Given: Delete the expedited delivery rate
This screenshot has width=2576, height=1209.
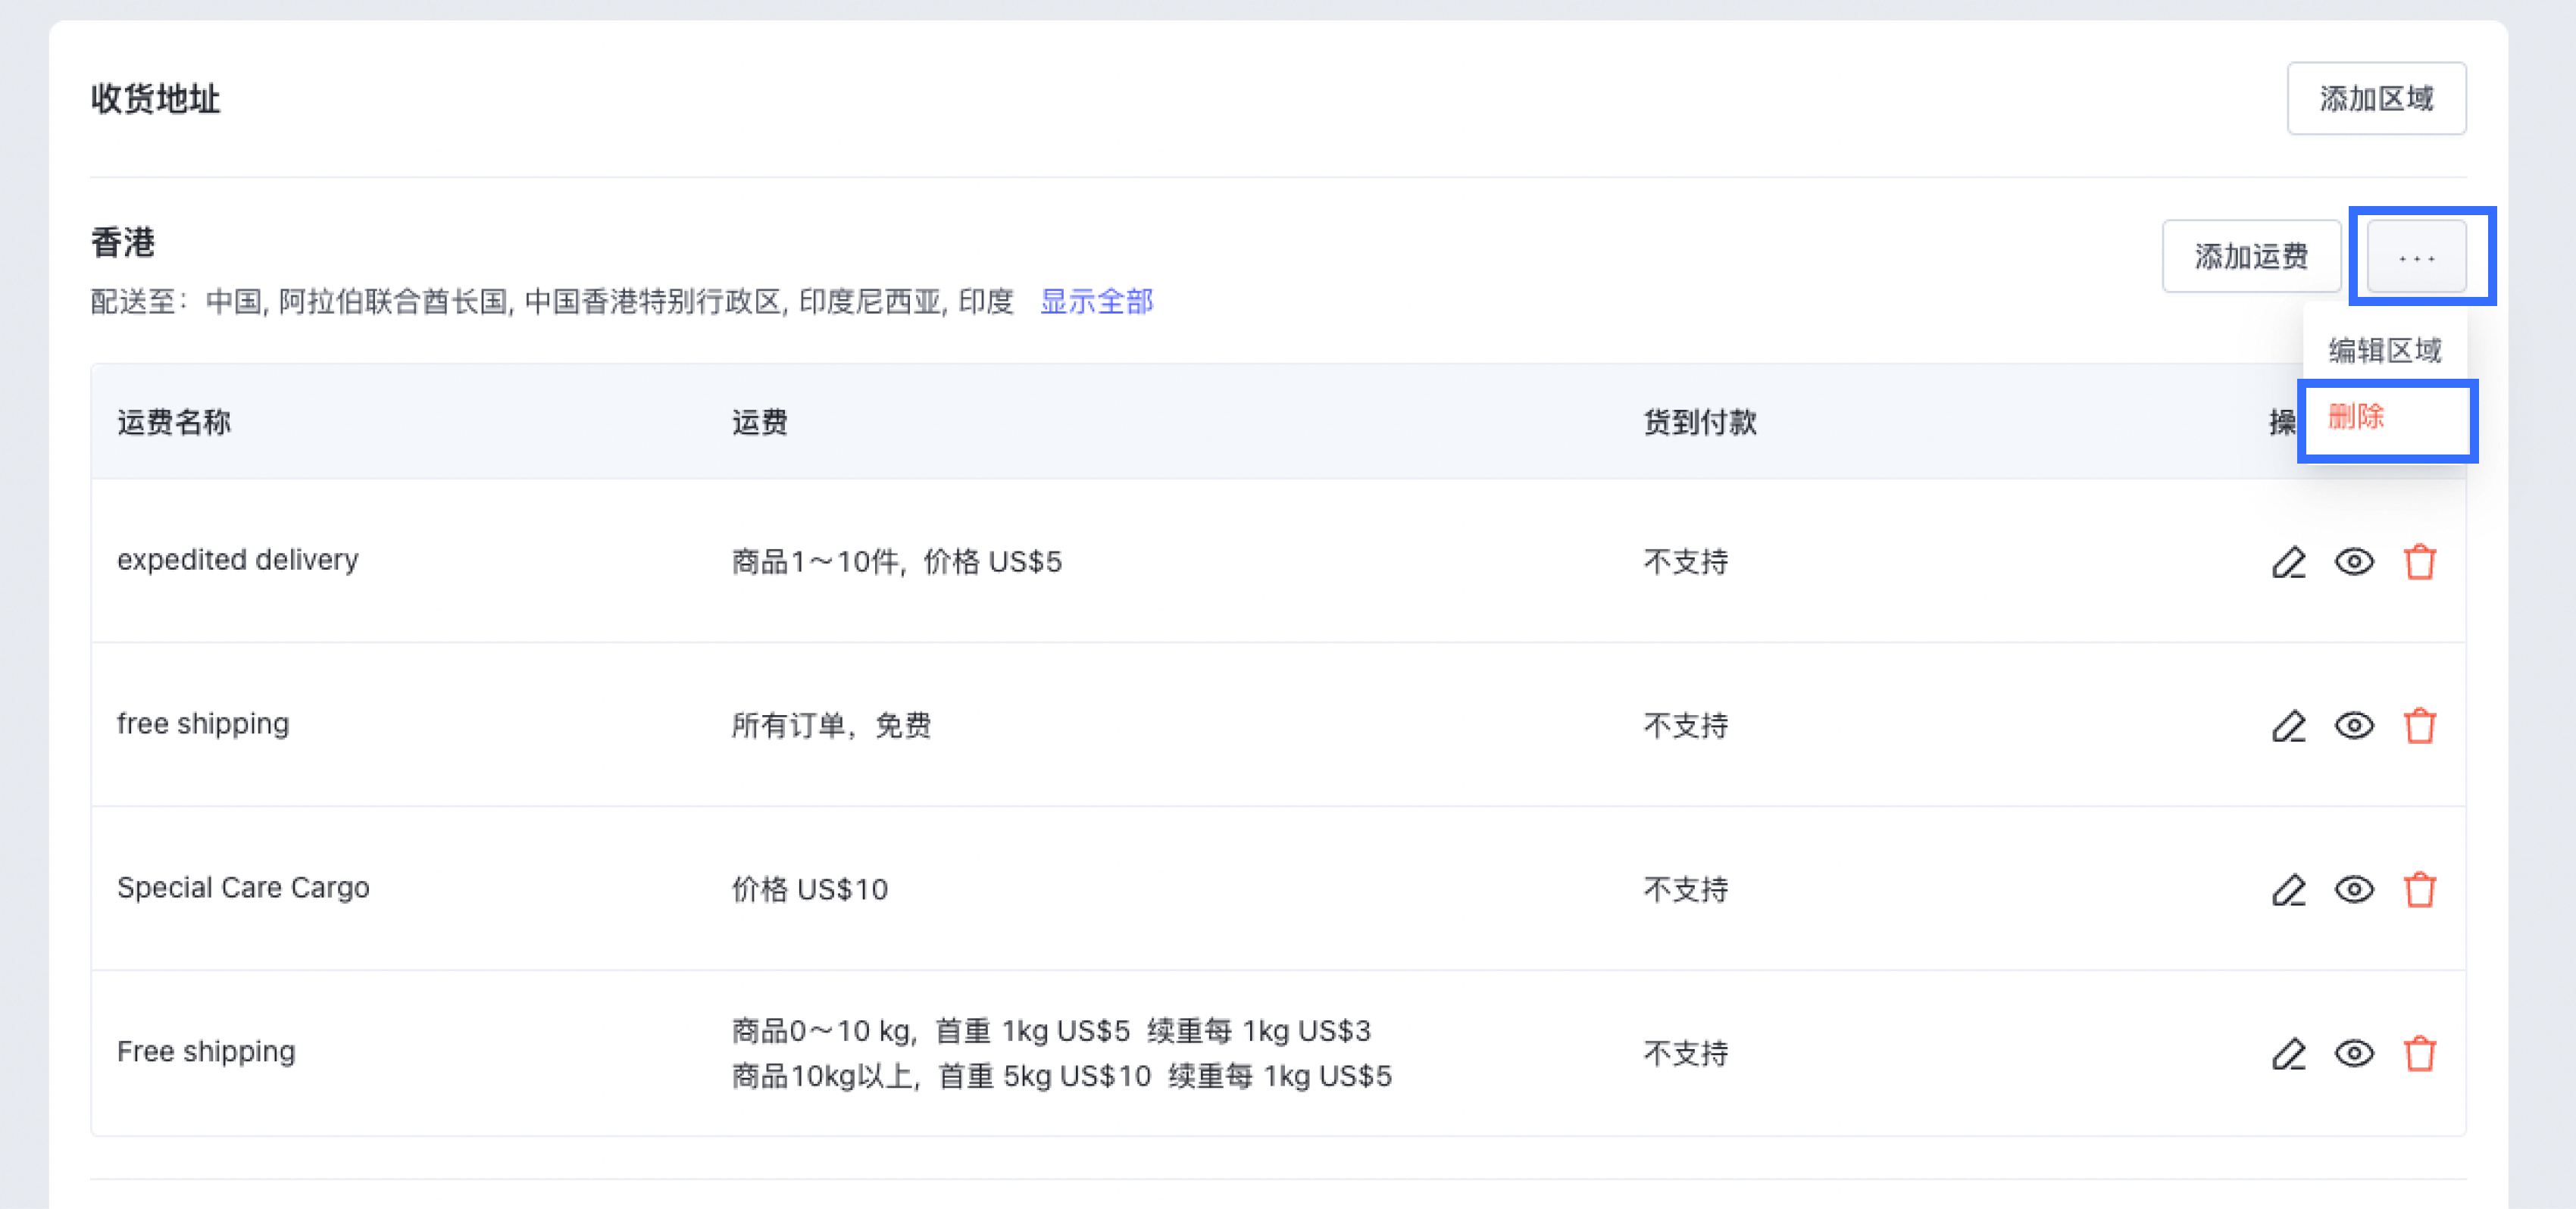Looking at the screenshot, I should 2419,562.
